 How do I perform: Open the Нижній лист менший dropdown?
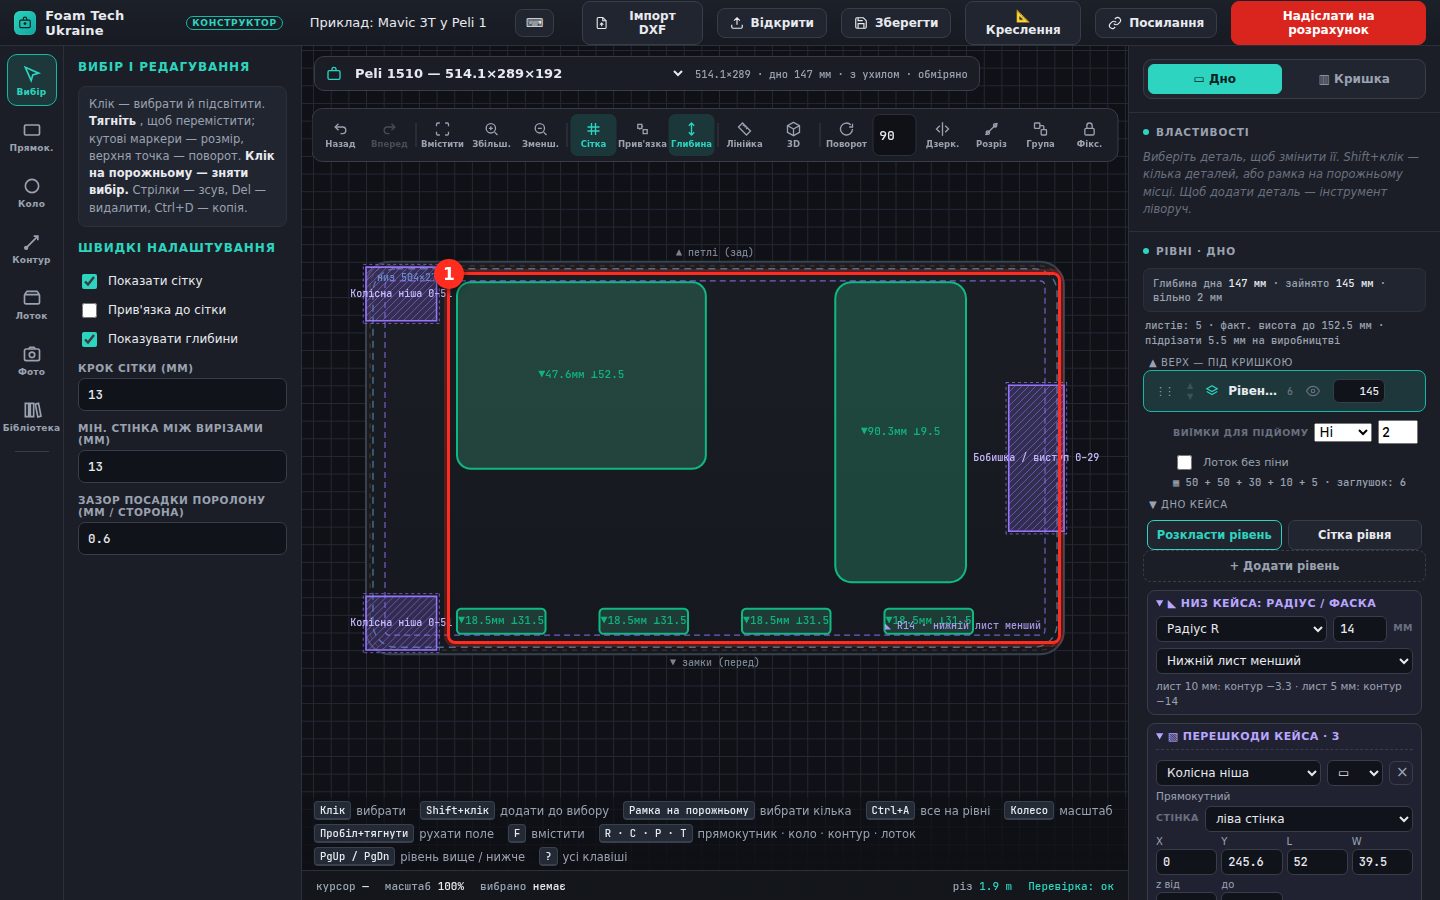pos(1284,661)
